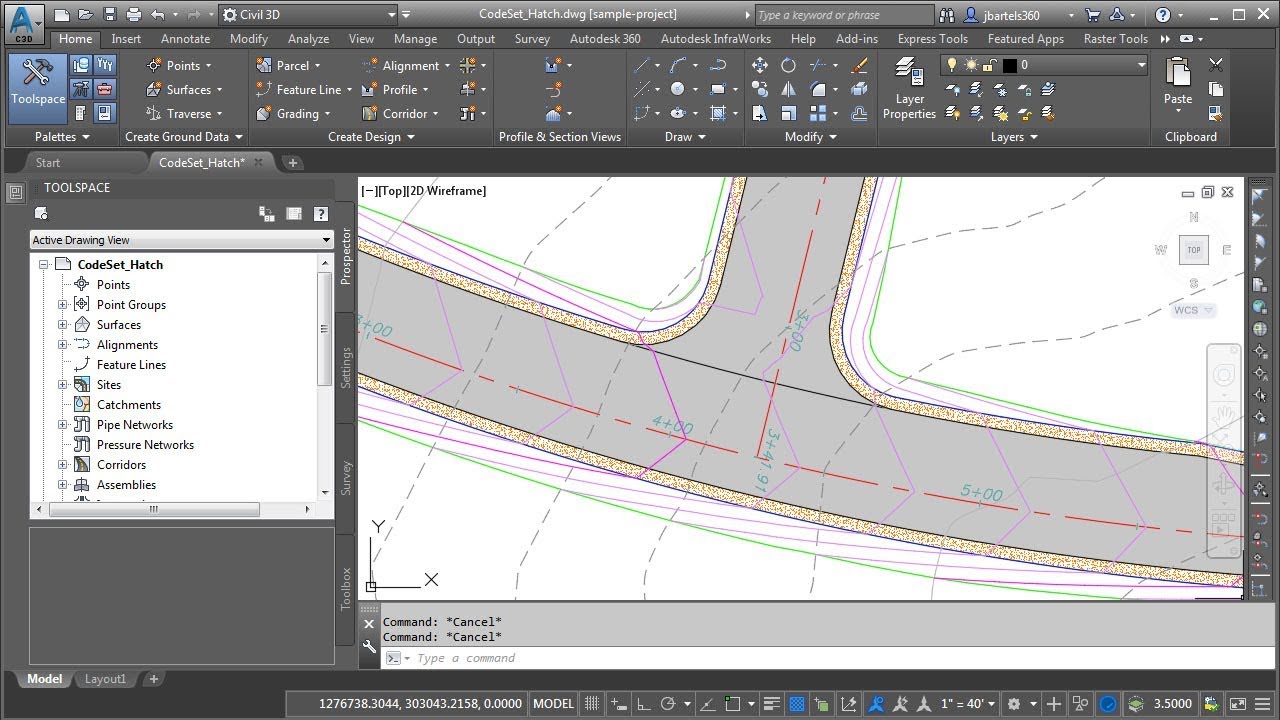Click the Toolspace help question icon
Screen dimensions: 1280x720
(321, 213)
